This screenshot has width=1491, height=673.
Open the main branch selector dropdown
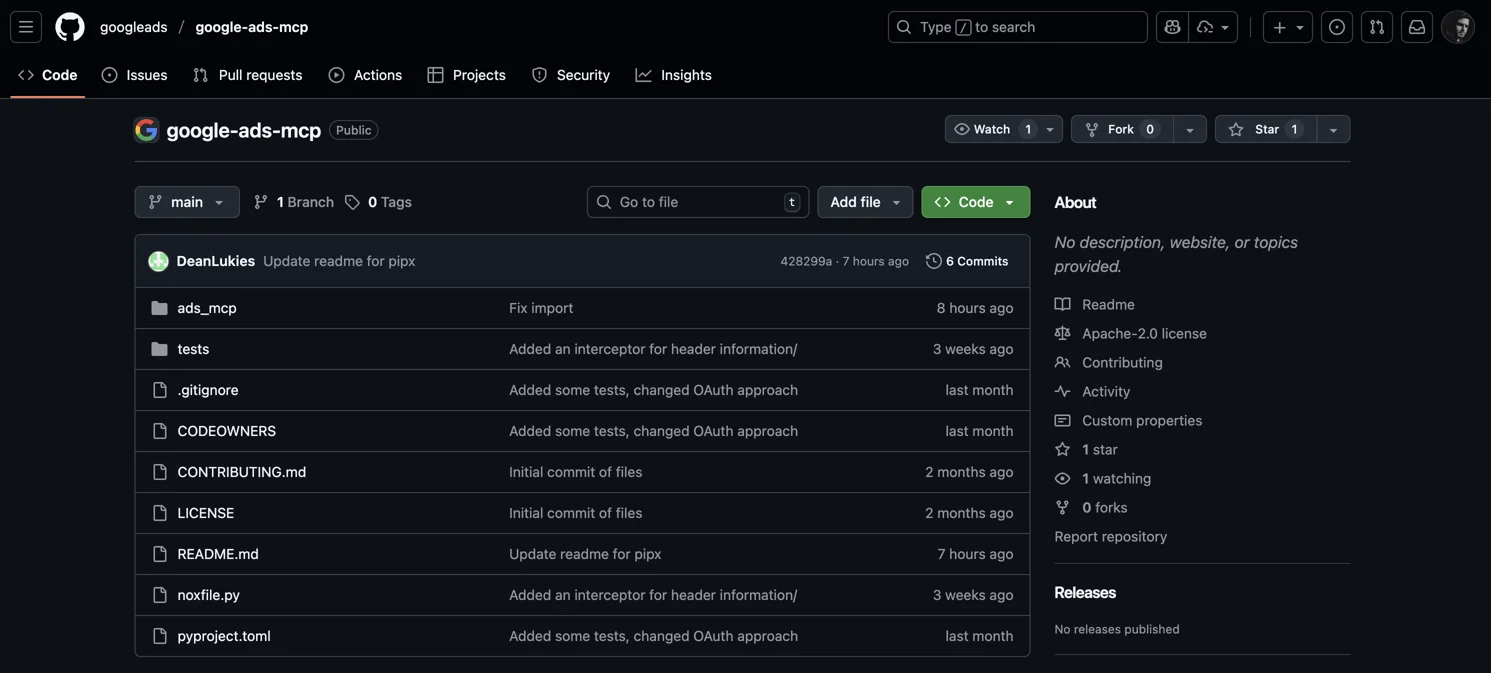(187, 202)
